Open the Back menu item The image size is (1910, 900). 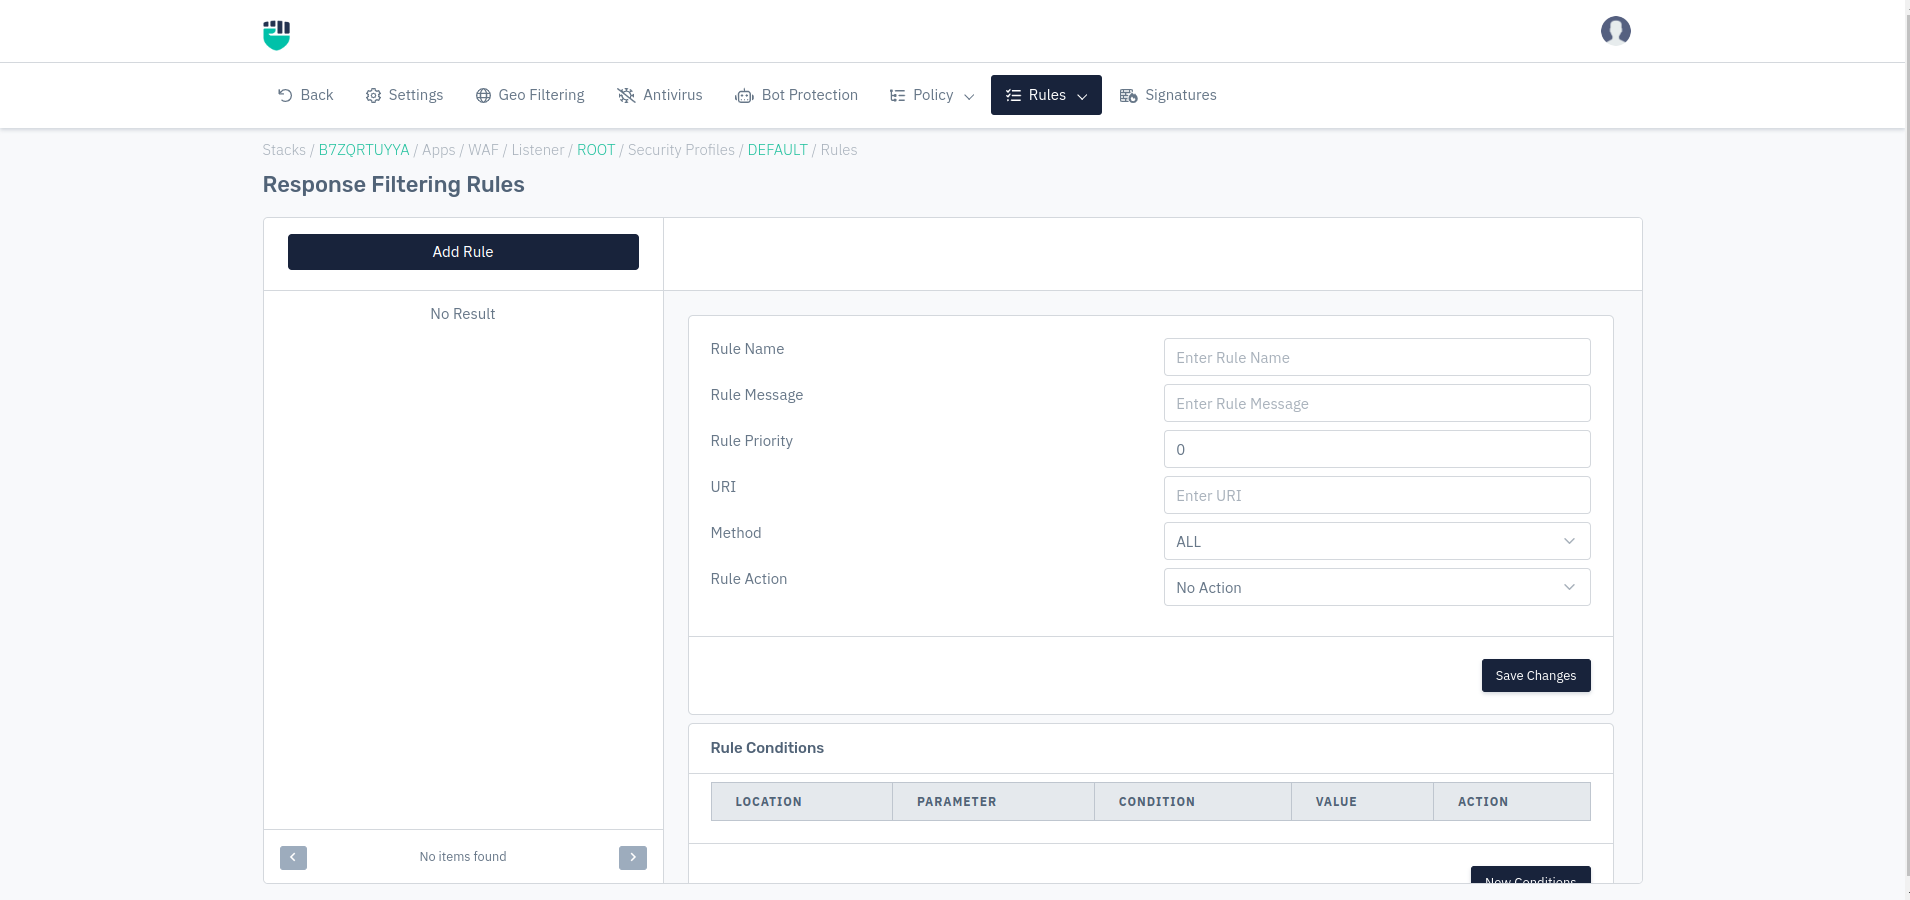click(305, 95)
